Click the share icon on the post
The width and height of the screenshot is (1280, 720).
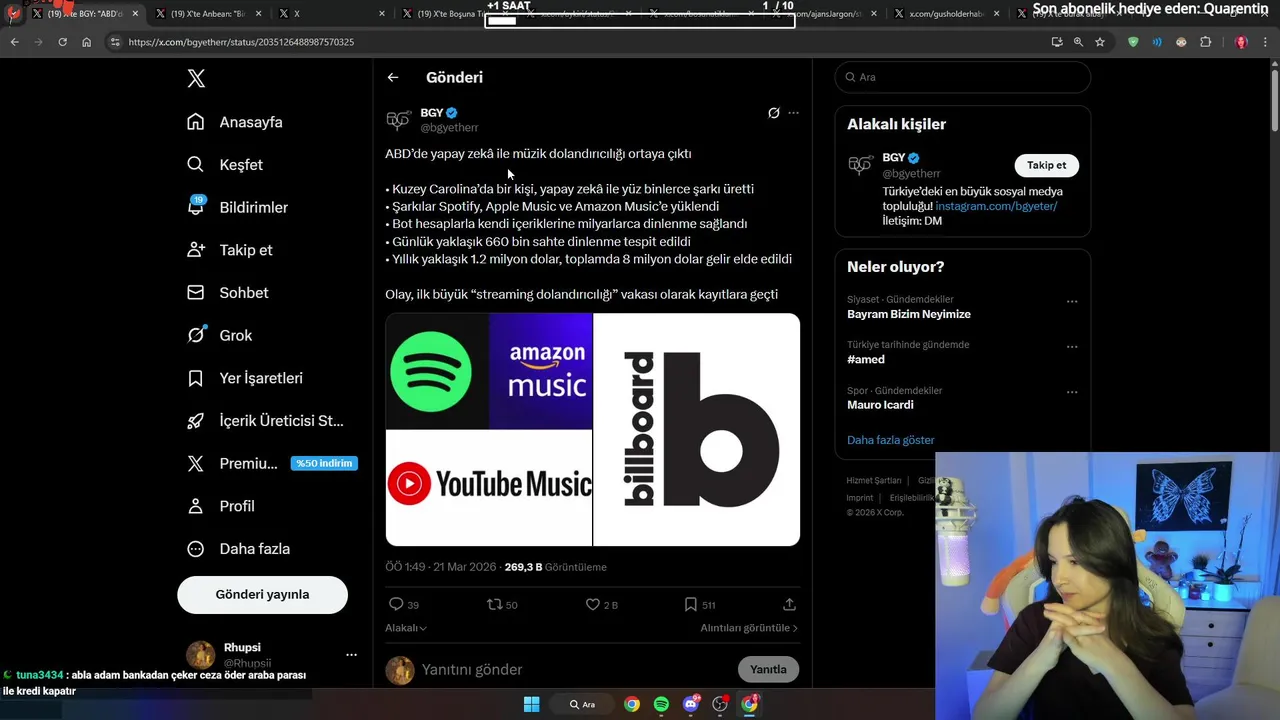(x=789, y=604)
